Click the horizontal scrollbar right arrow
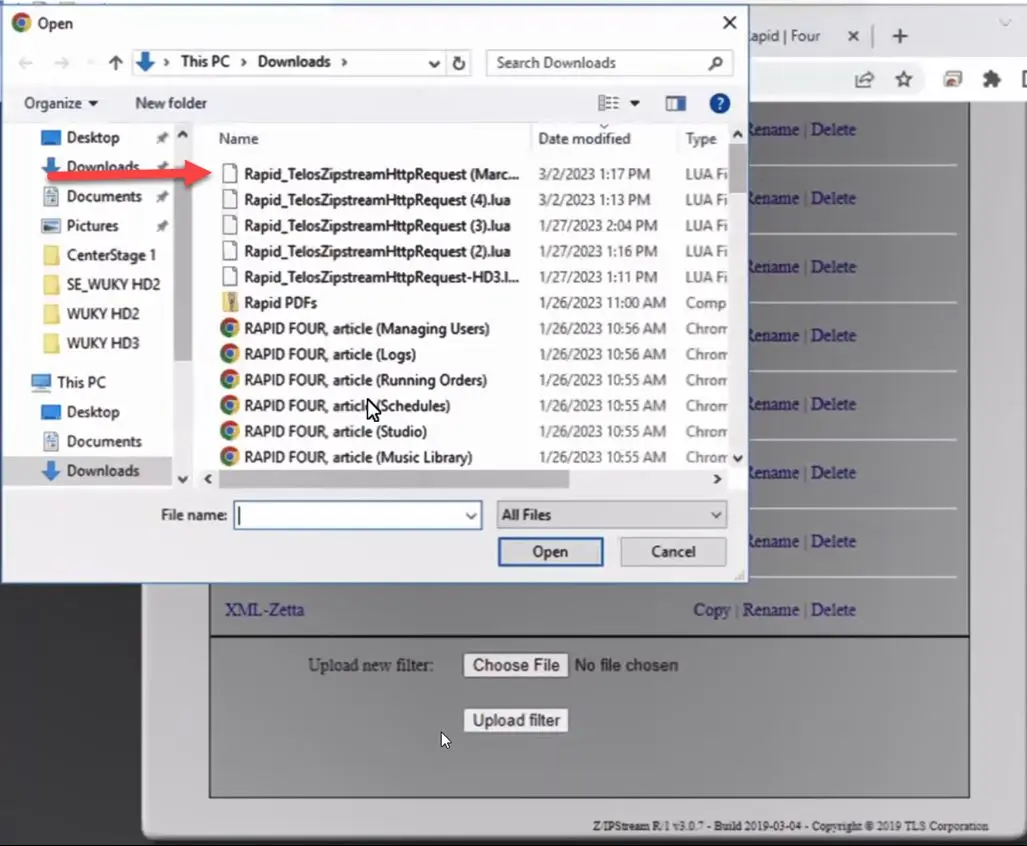 pos(717,479)
